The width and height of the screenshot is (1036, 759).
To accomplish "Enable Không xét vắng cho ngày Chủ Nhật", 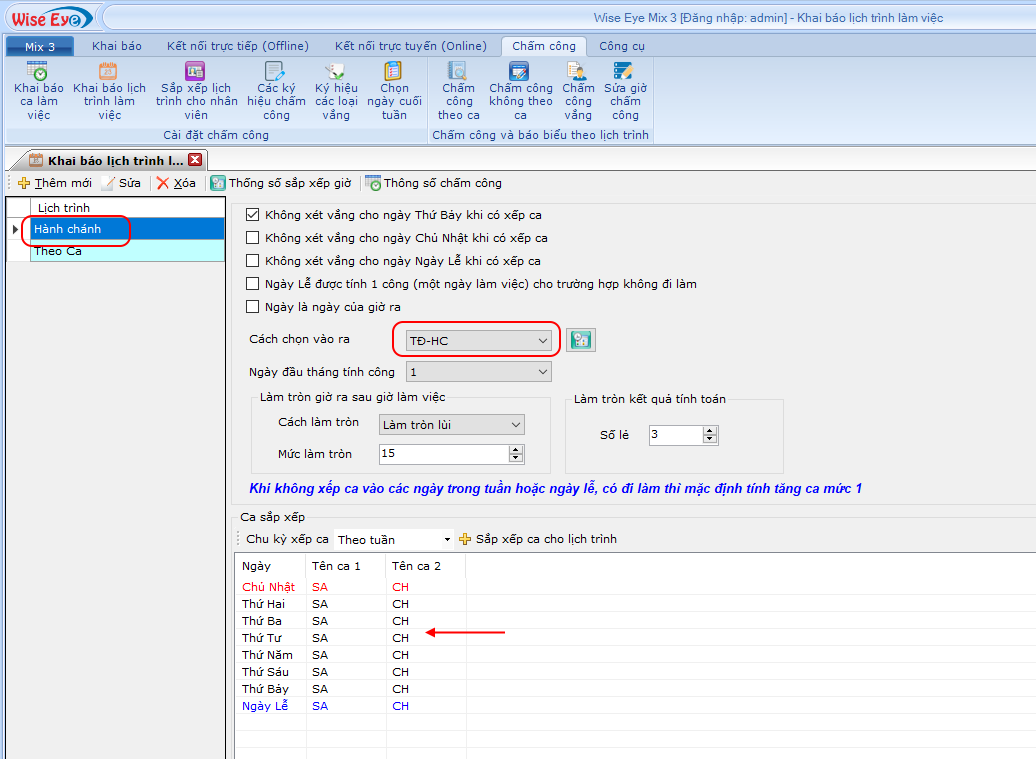I will (253, 238).
